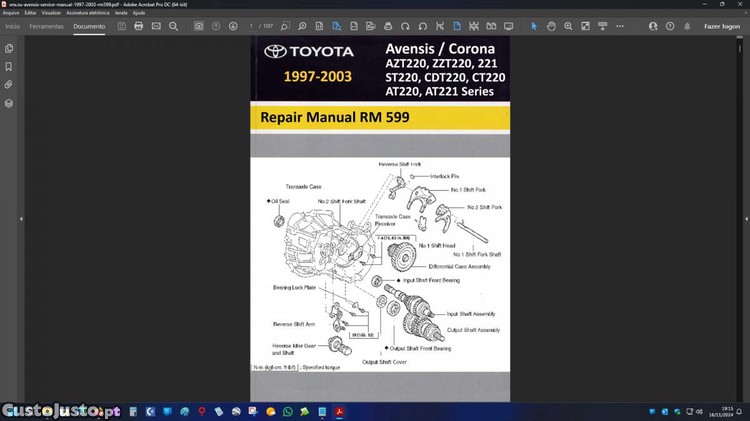The width and height of the screenshot is (750, 421).
Task: Go to previous page with up arrow
Action: point(216,26)
